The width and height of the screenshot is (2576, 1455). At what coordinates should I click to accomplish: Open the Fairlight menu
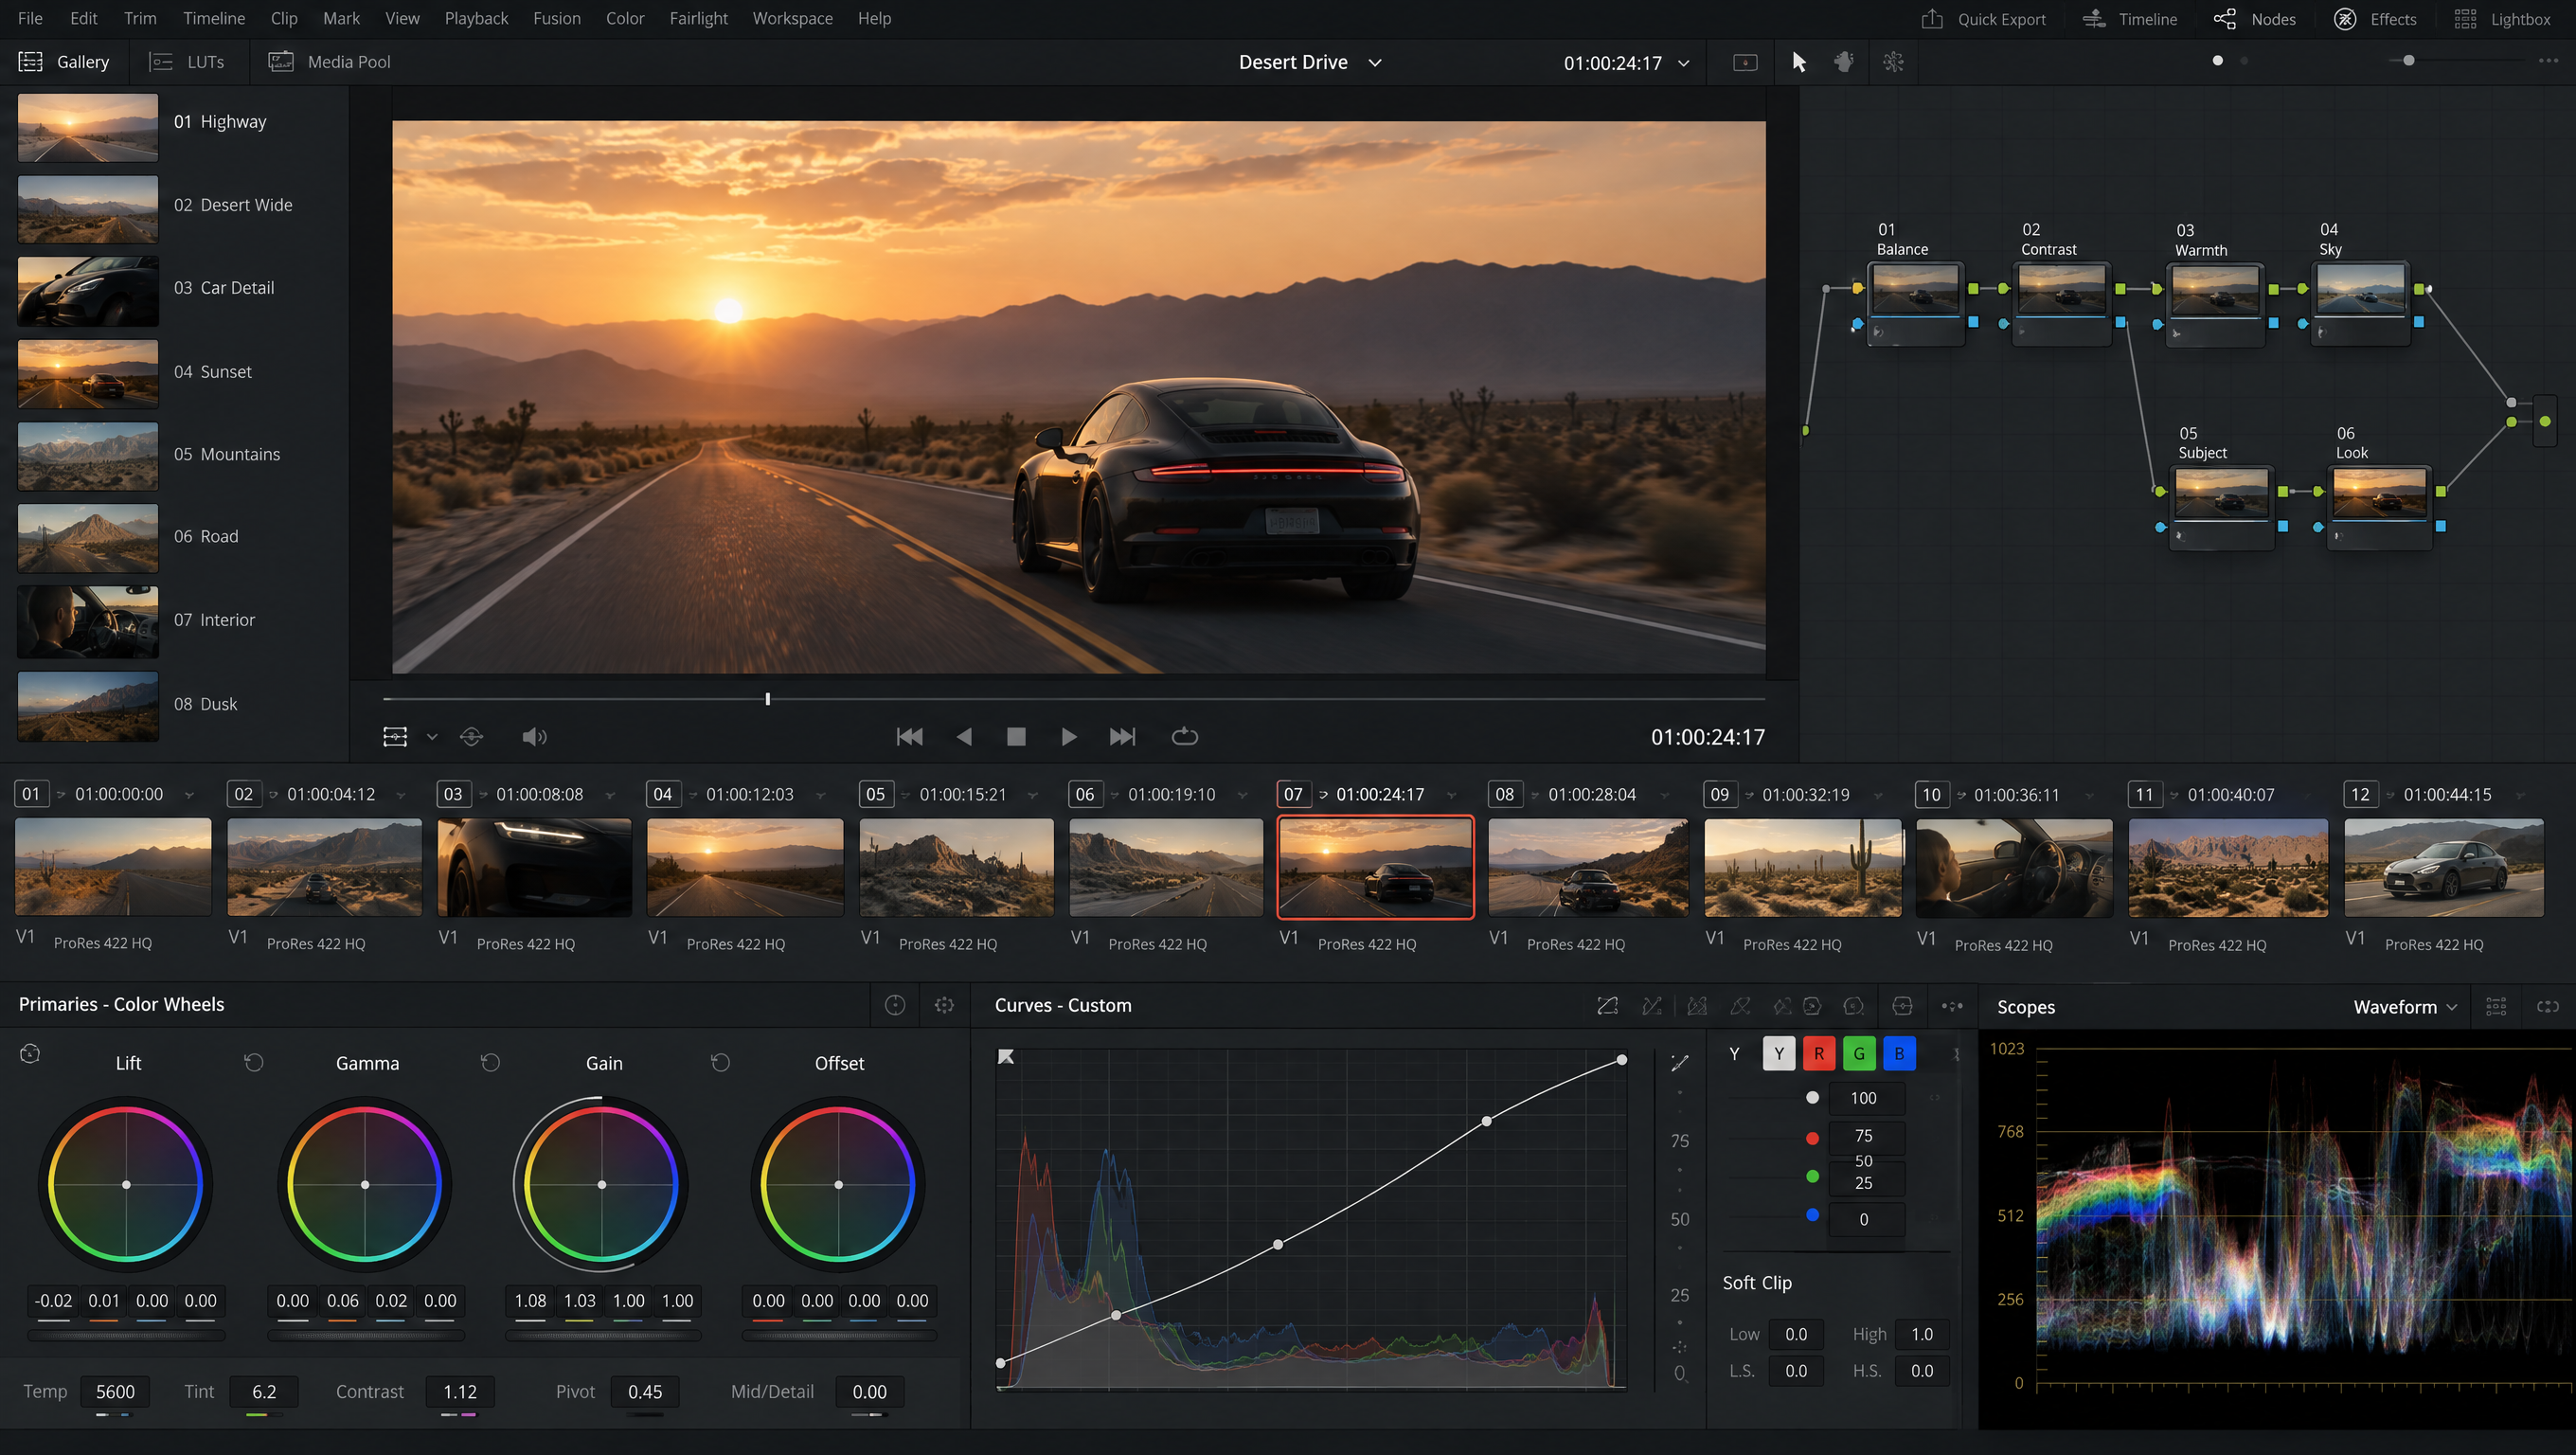[x=698, y=18]
